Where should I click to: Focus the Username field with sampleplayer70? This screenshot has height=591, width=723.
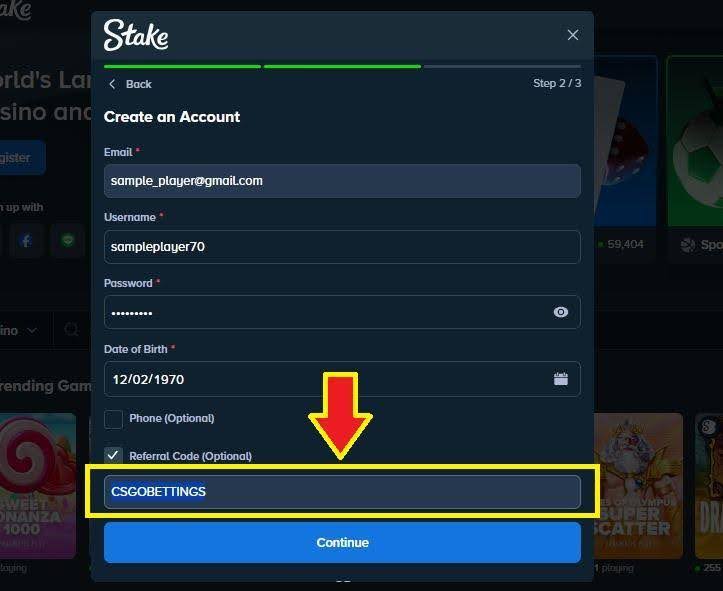tap(342, 247)
